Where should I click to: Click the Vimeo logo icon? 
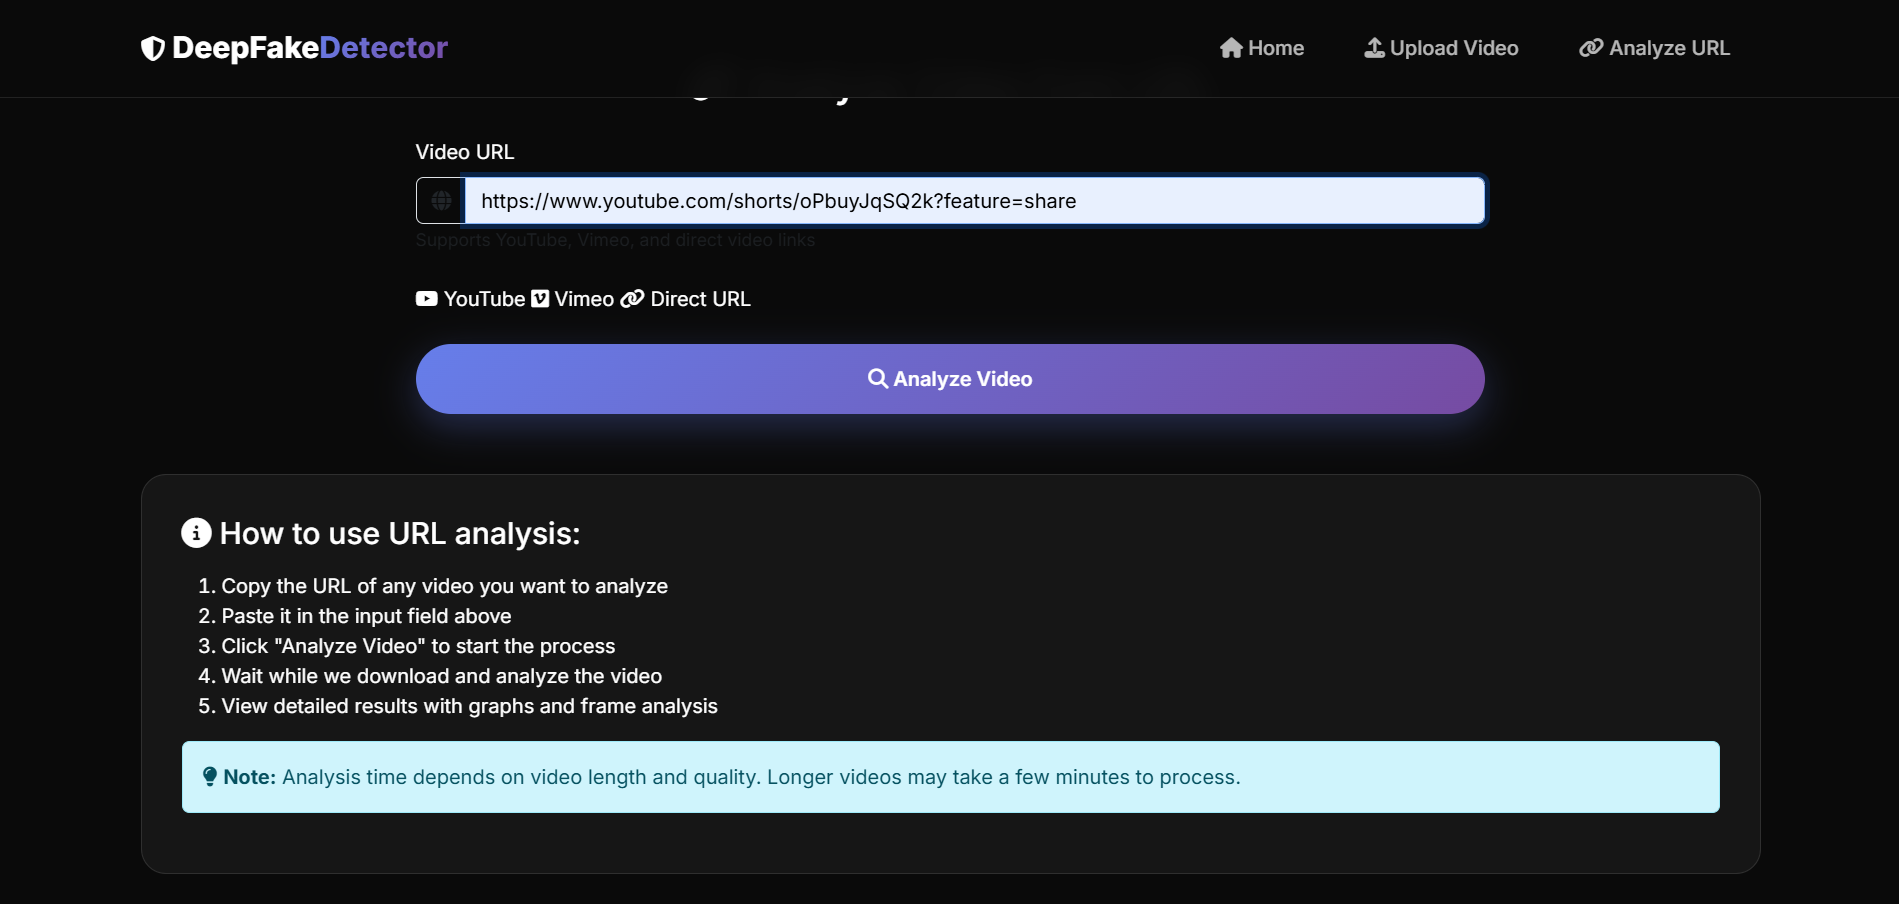click(x=540, y=299)
